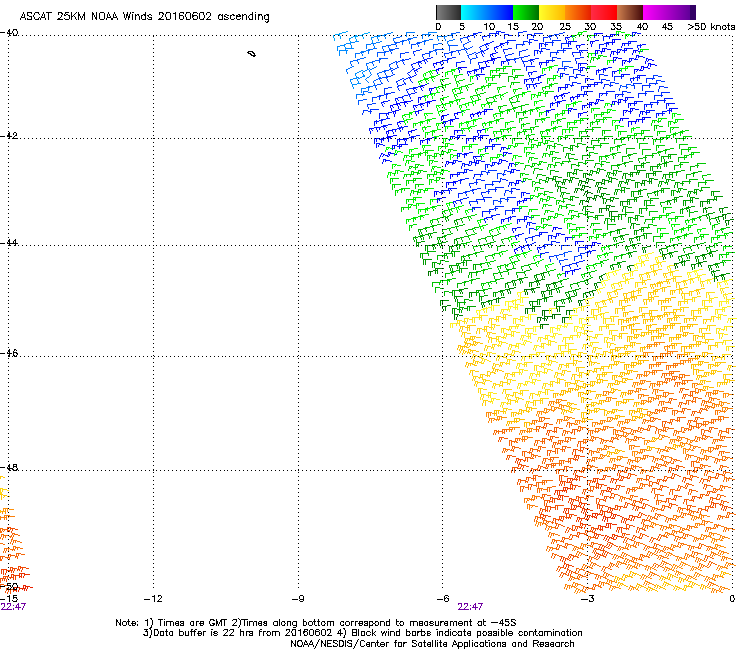The height and width of the screenshot is (650, 740).
Task: Select the '25' label under the color scale
Action: (565, 26)
